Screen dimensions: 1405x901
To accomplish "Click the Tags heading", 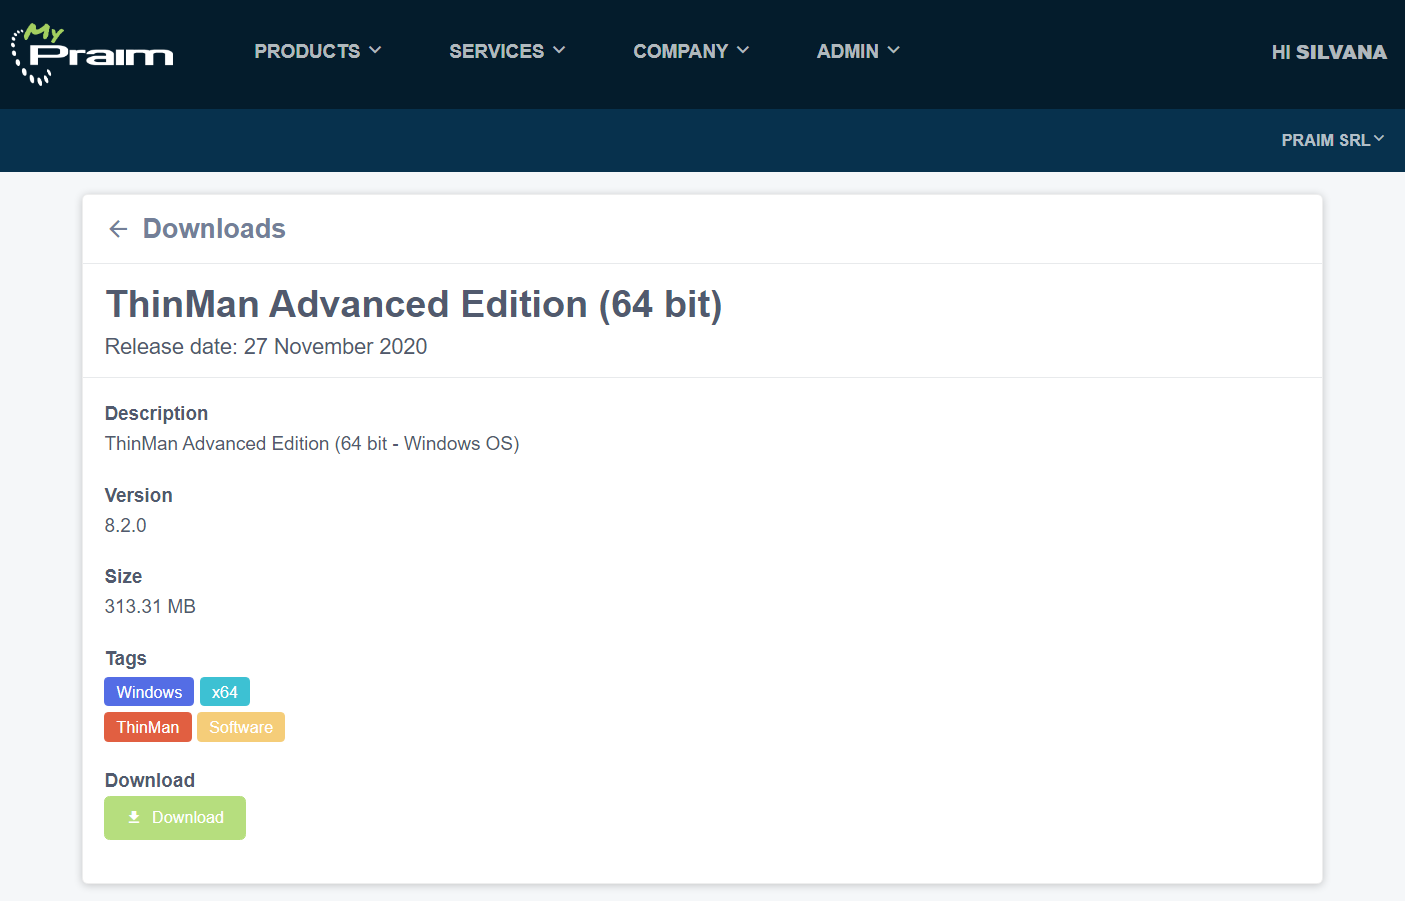I will click(x=126, y=659).
